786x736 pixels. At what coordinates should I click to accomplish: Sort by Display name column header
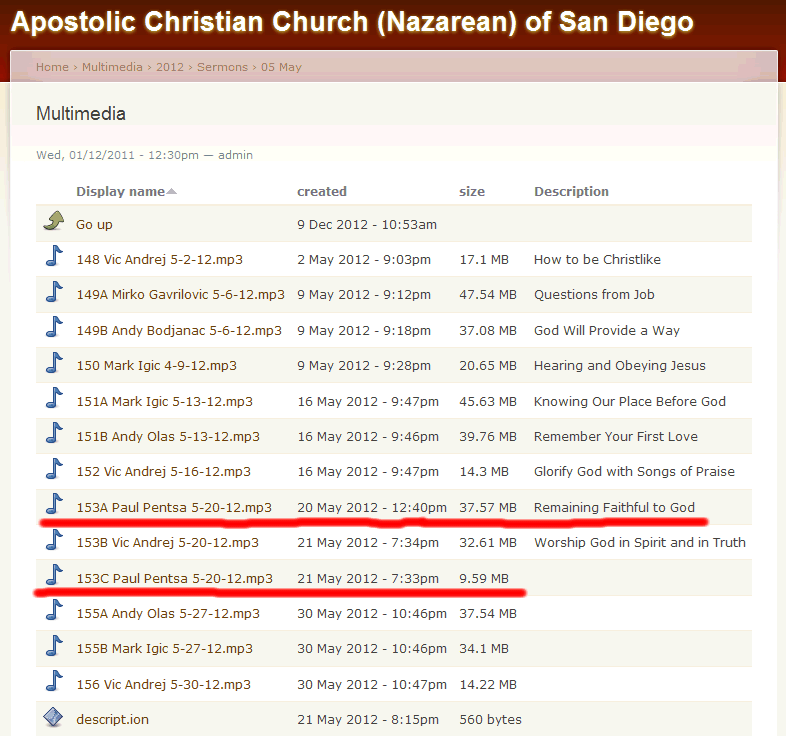(x=120, y=191)
